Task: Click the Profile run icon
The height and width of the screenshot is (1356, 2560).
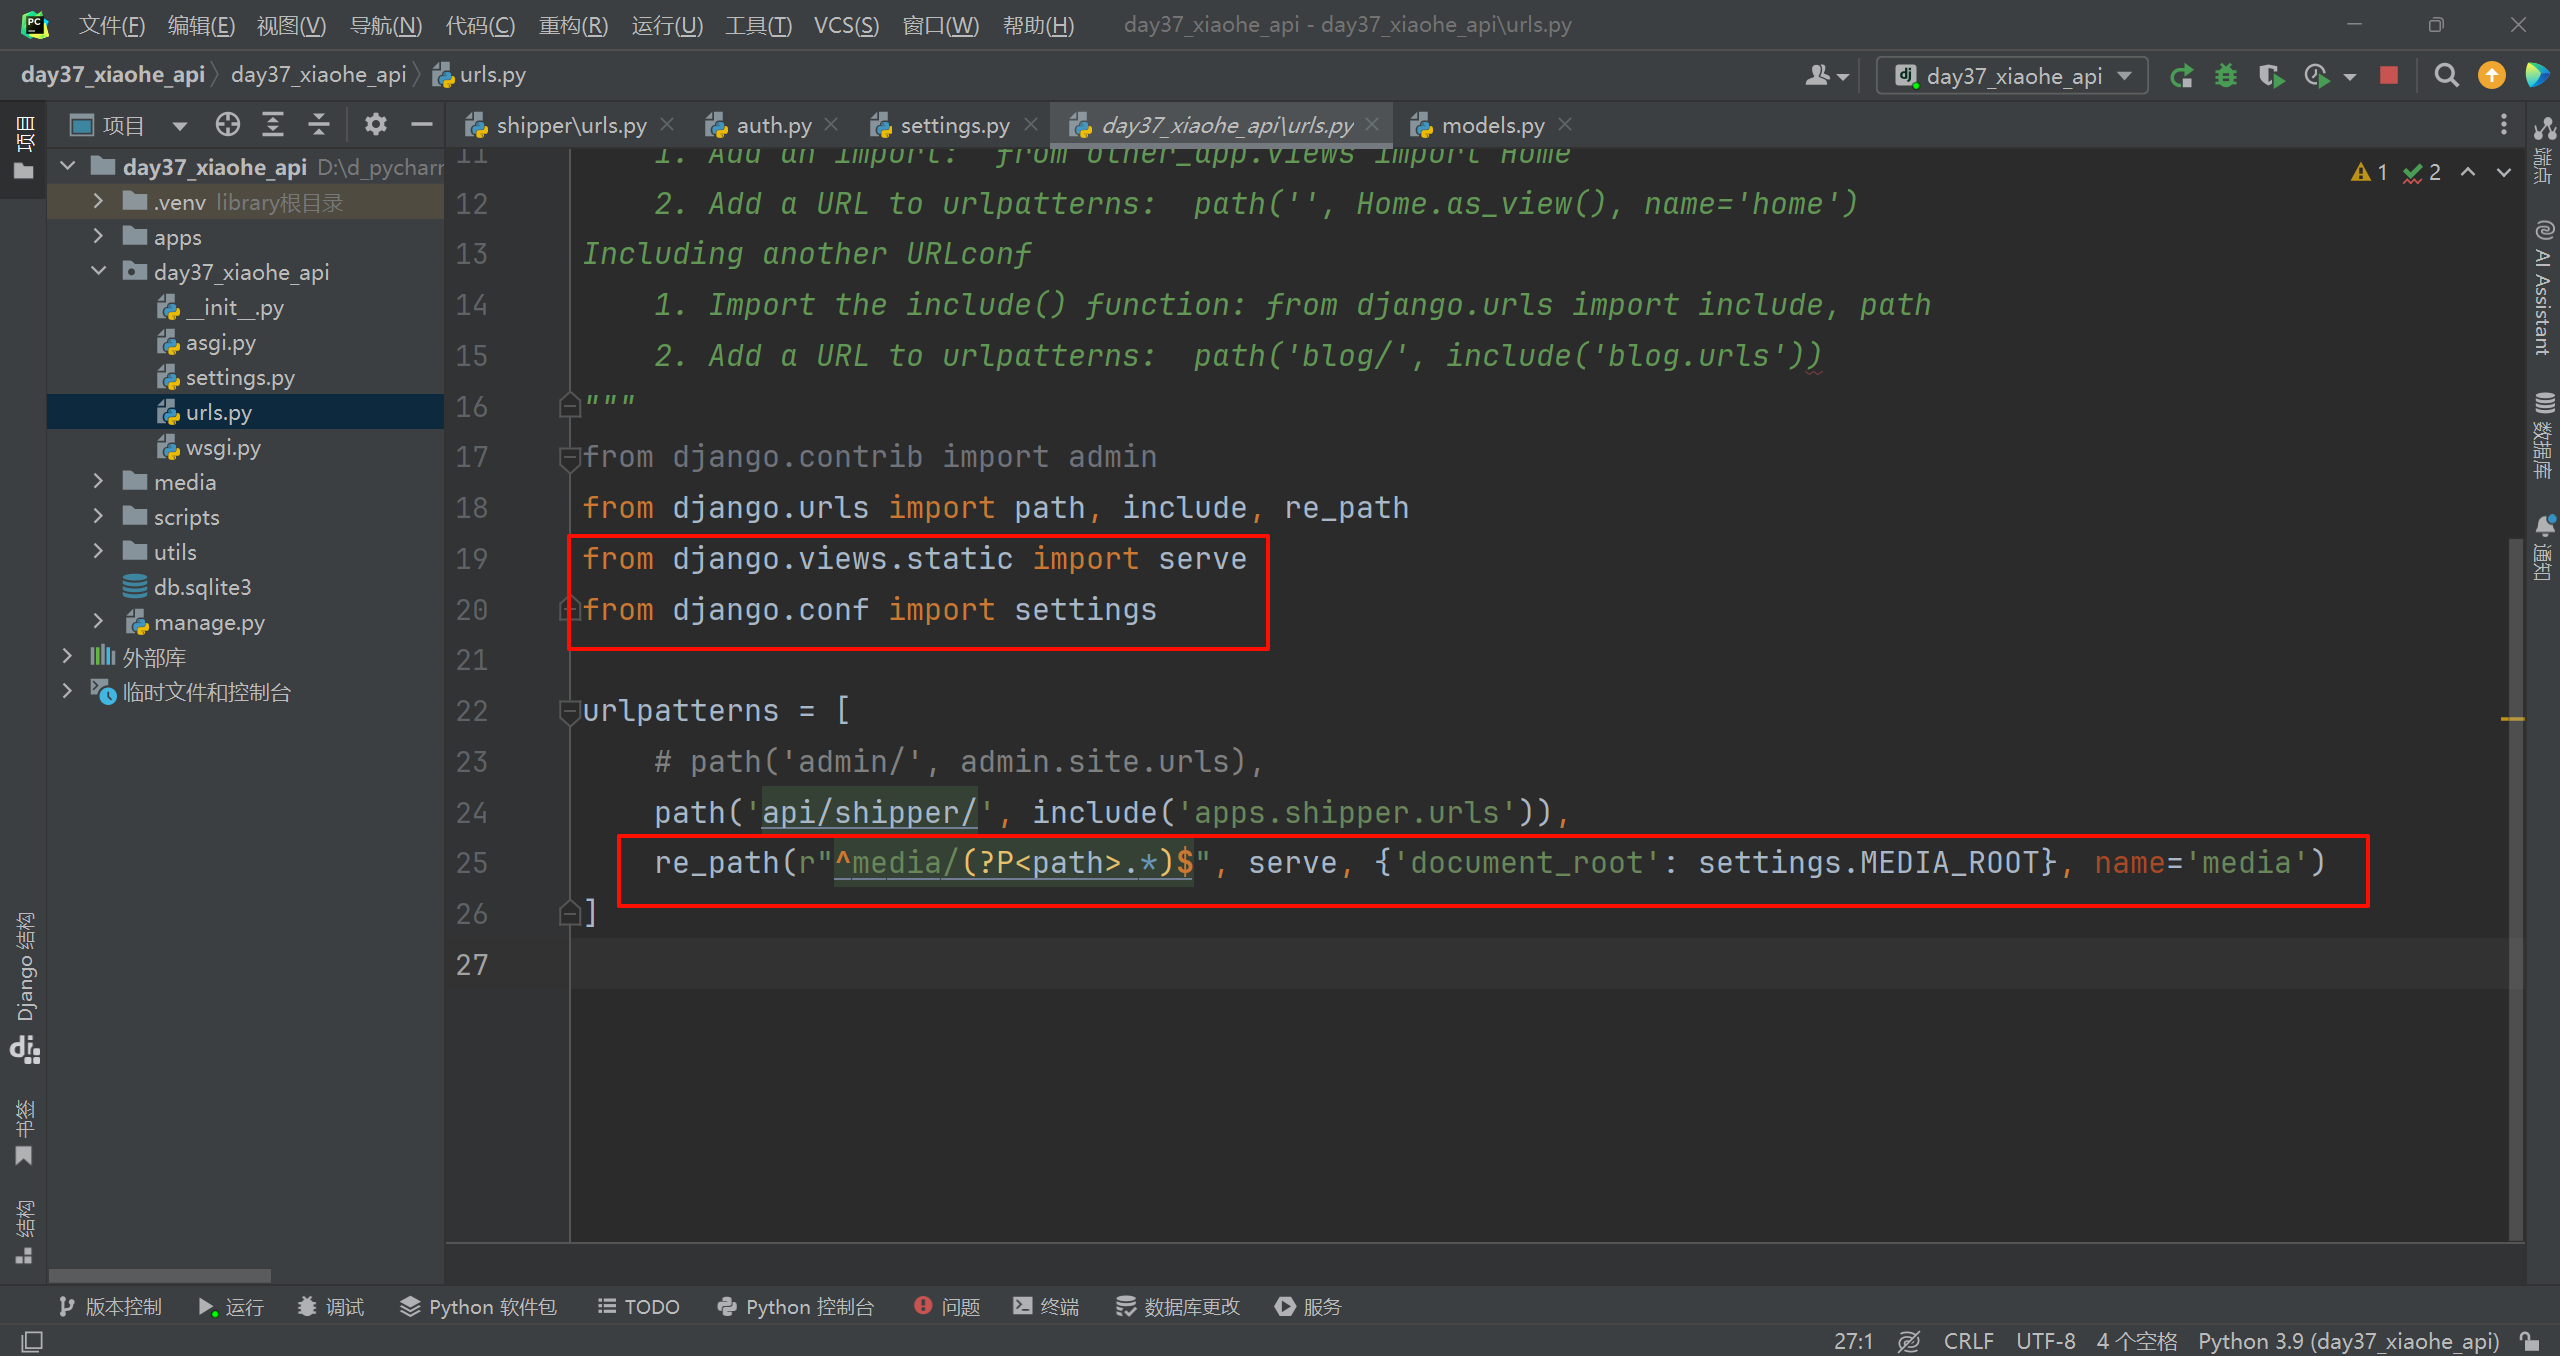Action: point(2317,76)
